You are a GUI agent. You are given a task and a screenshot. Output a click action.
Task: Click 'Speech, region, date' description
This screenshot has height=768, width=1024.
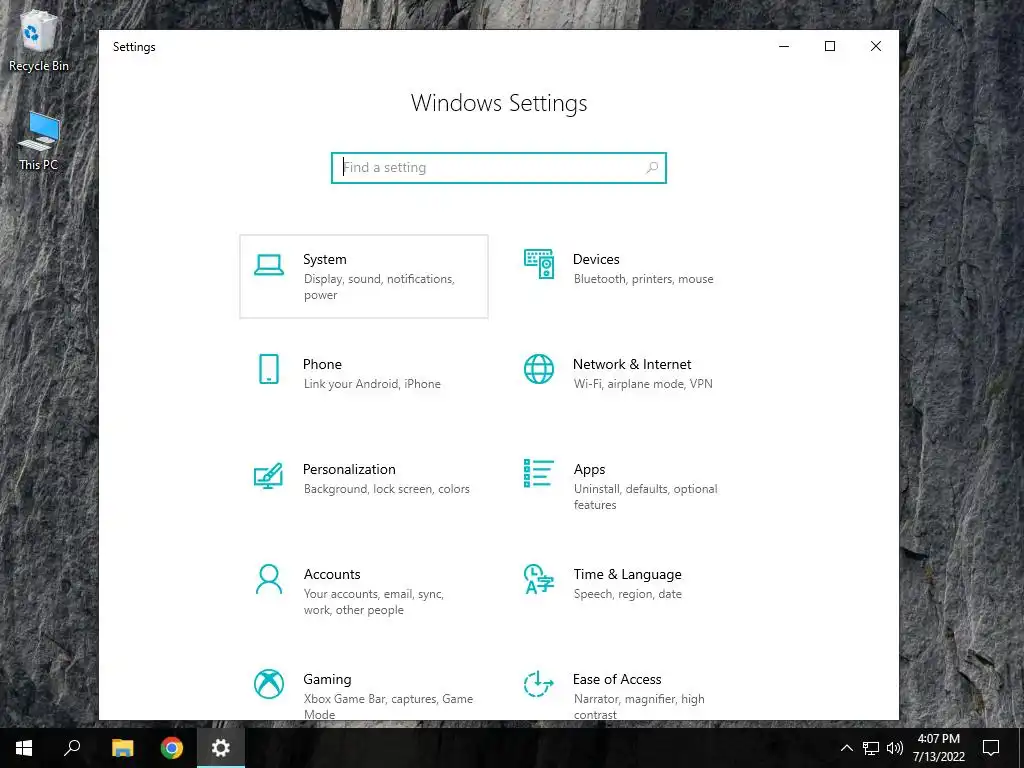[628, 594]
